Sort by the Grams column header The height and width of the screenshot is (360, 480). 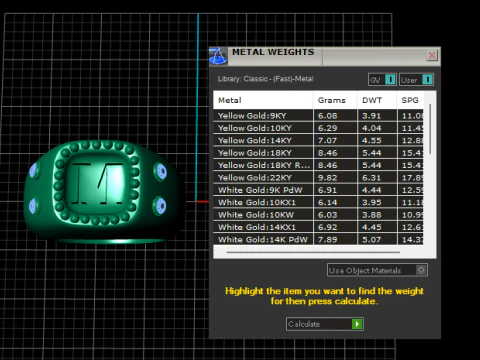pos(335,100)
